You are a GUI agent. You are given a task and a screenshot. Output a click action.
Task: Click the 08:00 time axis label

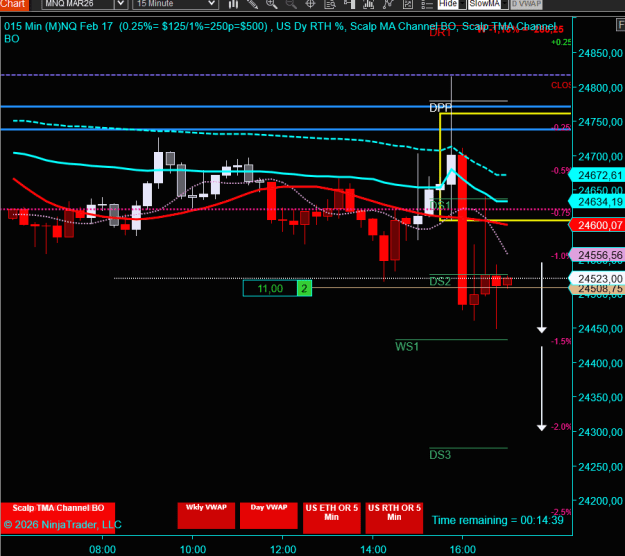102,550
